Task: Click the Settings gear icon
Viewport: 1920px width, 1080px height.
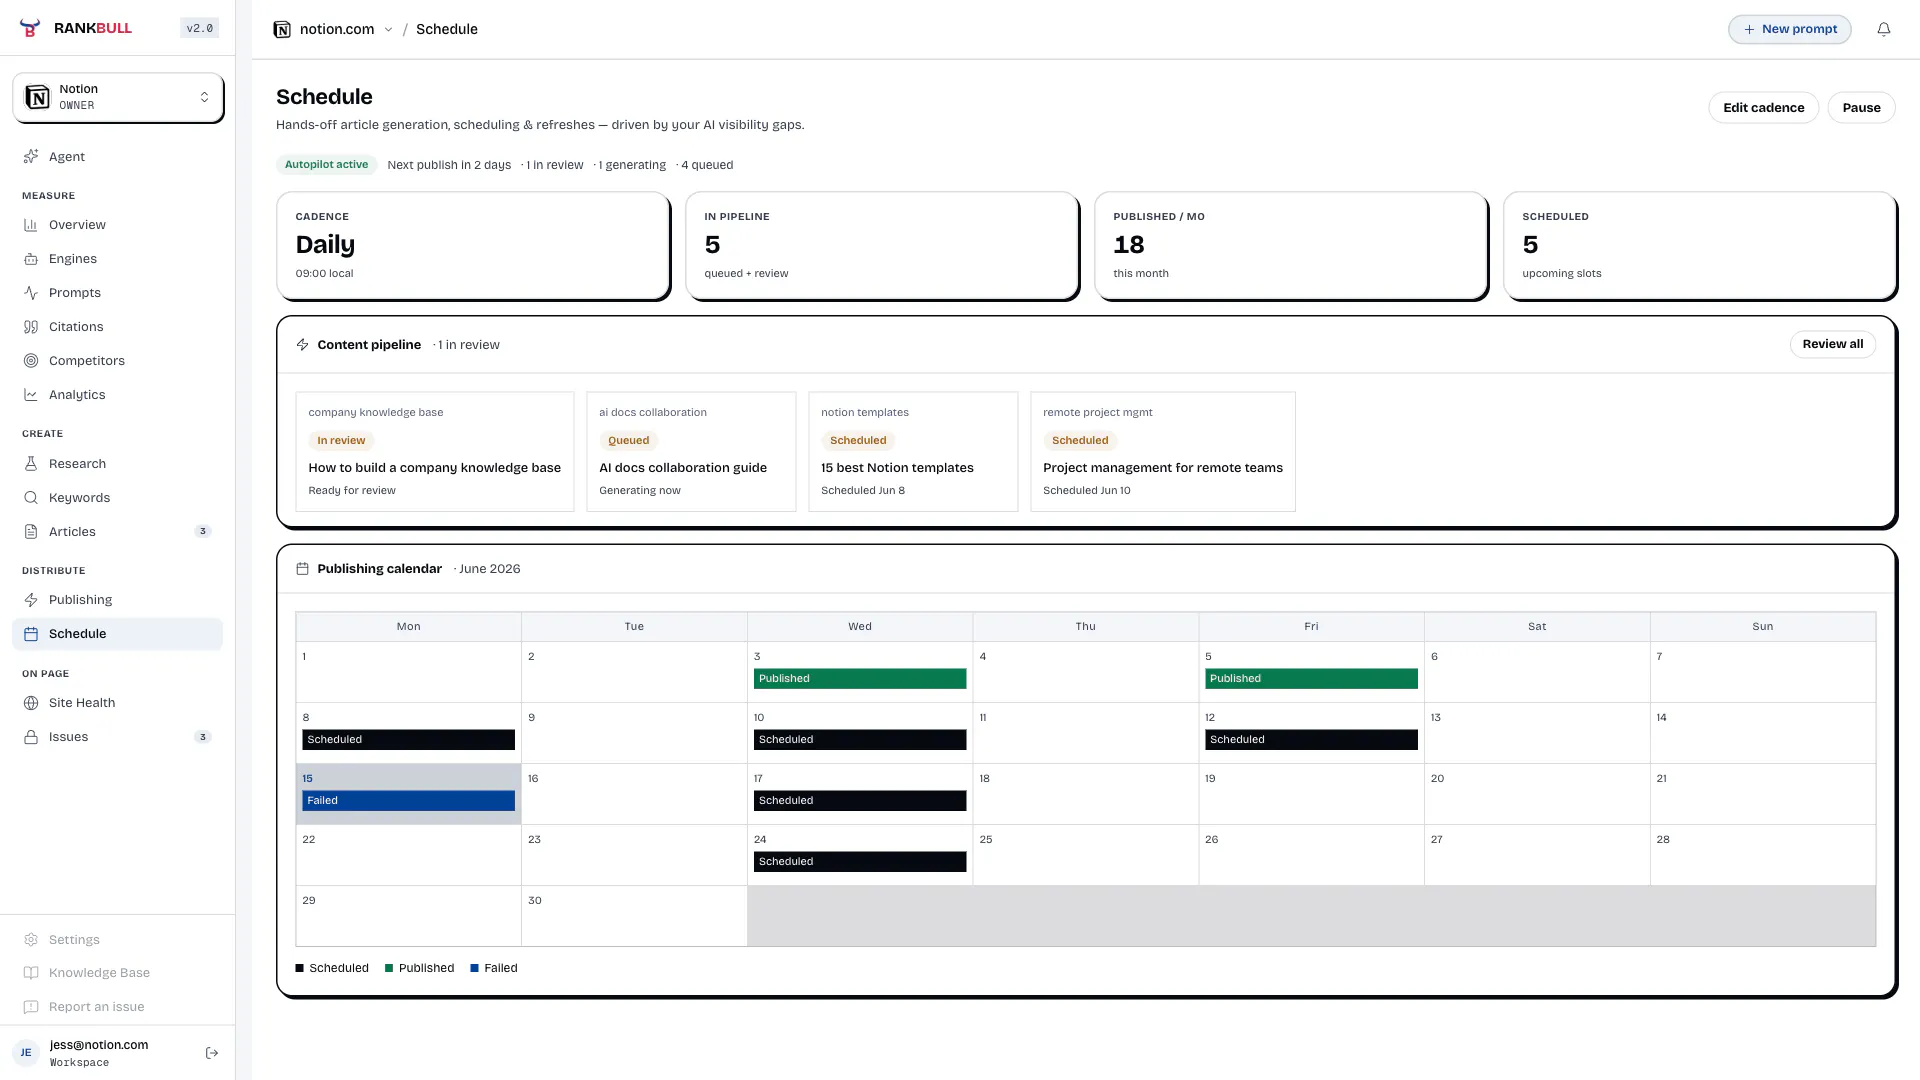Action: [31, 940]
